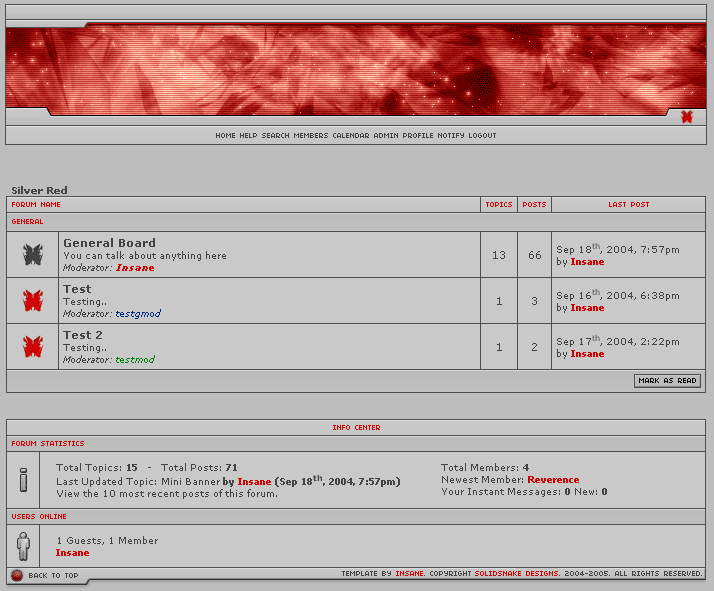This screenshot has width=714, height=591.
Task: Open the Mini Banner topic link
Action: 190,482
